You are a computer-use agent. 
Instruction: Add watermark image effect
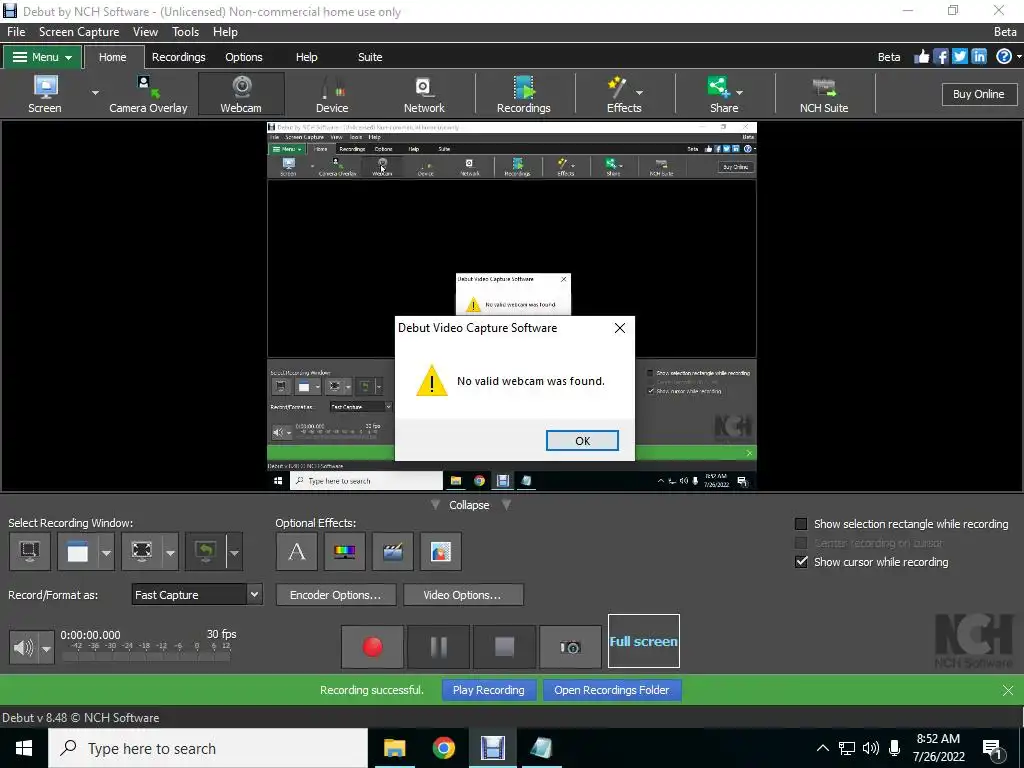441,552
